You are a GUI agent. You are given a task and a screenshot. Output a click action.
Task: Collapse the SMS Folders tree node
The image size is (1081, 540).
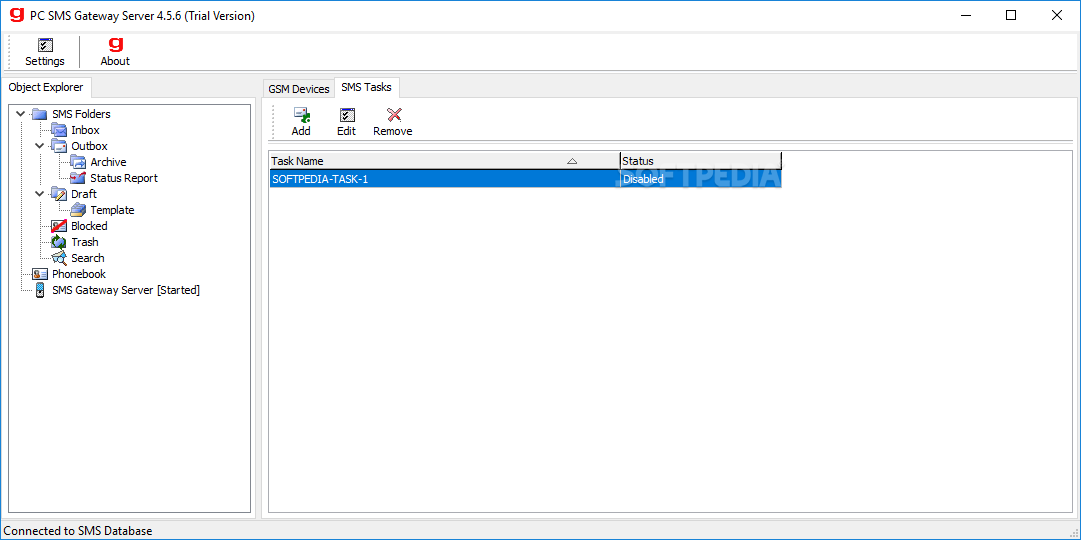[21, 114]
